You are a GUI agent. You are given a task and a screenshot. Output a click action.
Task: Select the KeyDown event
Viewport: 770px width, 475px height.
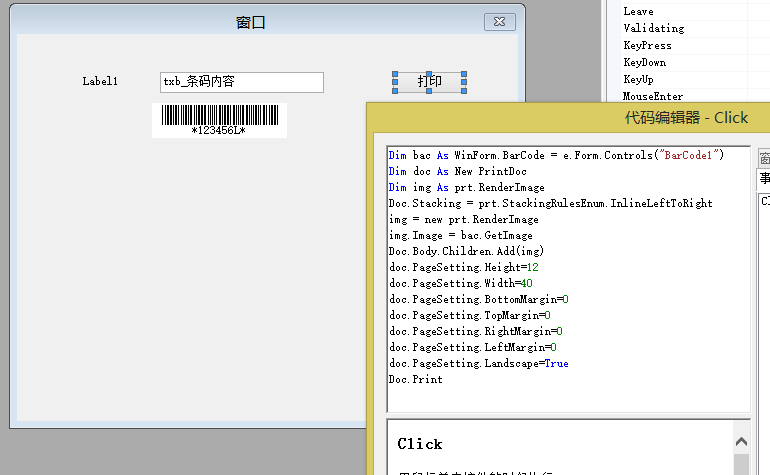pyautogui.click(x=644, y=62)
